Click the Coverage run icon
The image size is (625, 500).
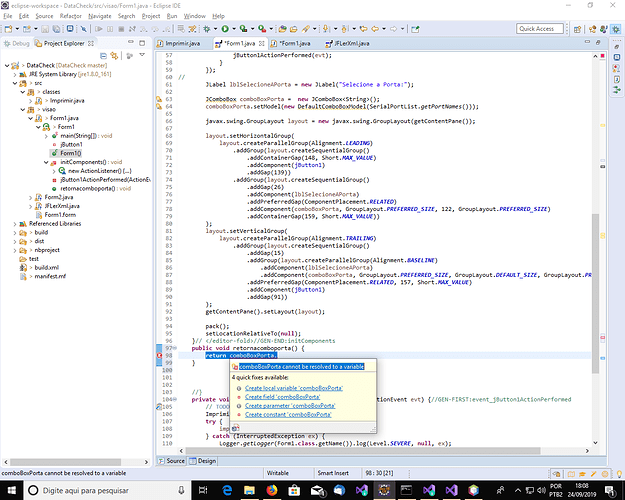tap(243, 29)
